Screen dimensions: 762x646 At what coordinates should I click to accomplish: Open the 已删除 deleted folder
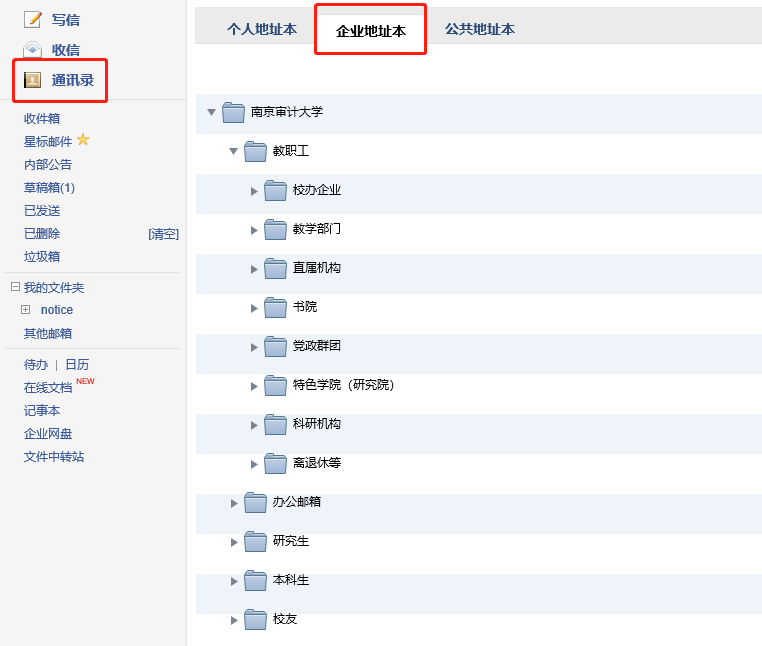click(x=42, y=234)
